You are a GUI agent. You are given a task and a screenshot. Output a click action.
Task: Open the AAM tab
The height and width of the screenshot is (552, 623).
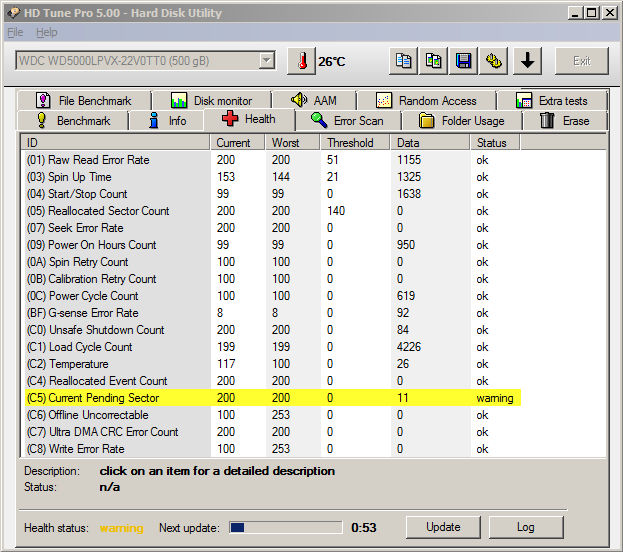click(314, 101)
